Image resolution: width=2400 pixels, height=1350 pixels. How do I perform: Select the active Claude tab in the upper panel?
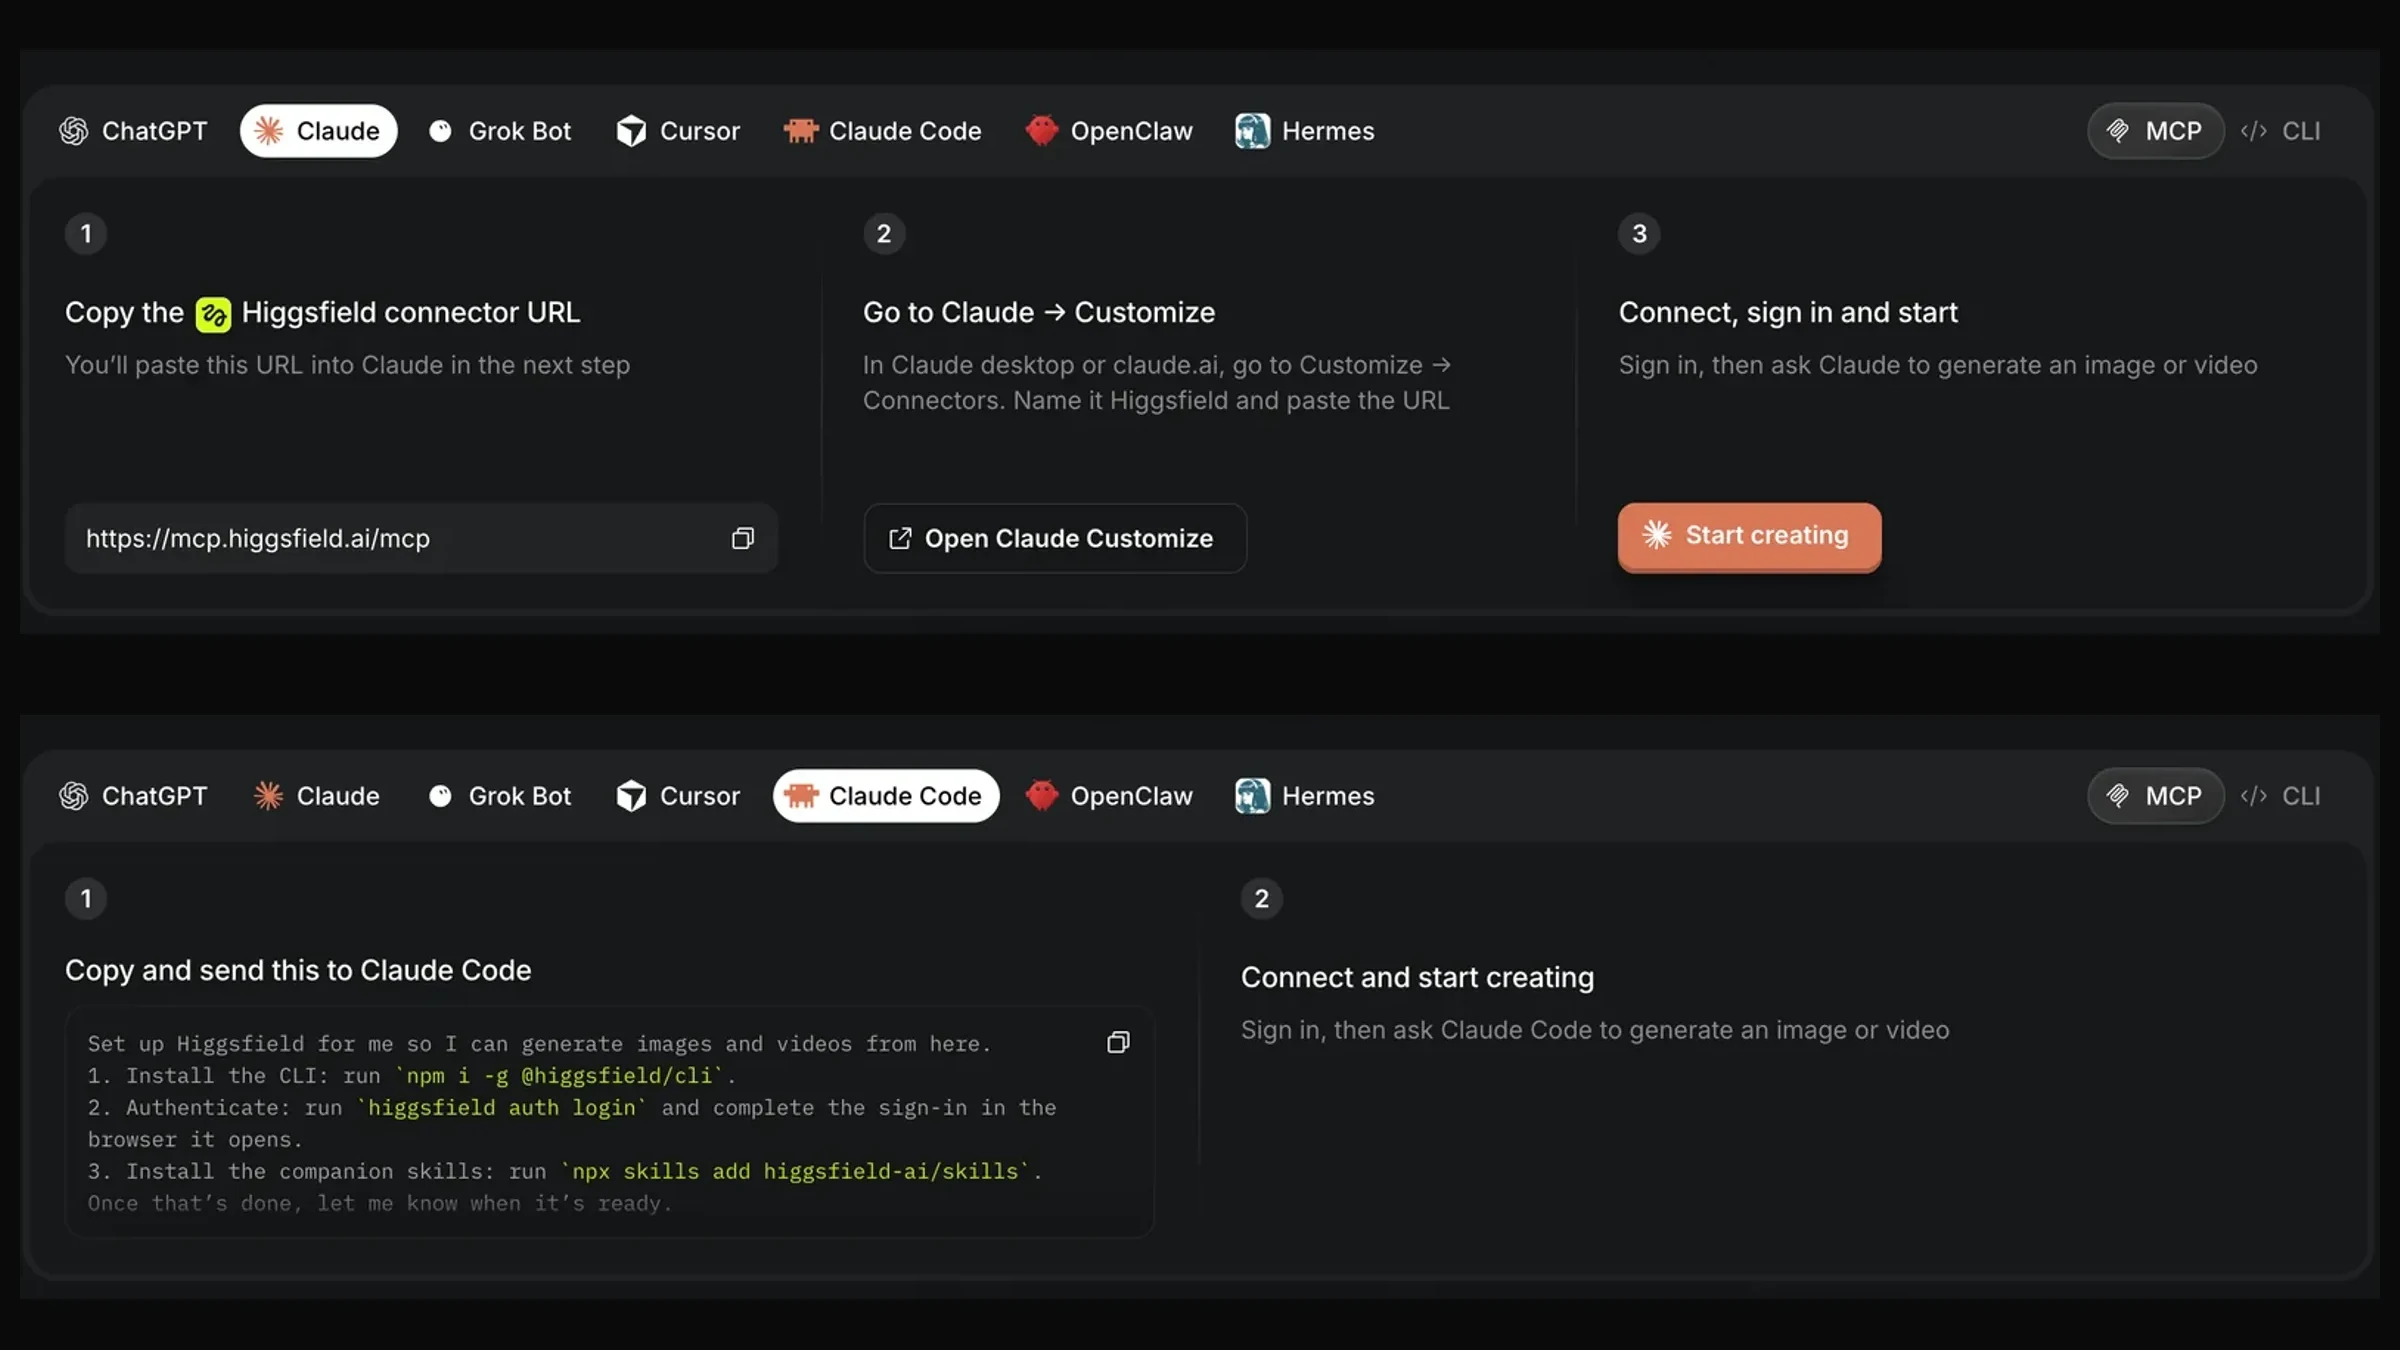click(318, 131)
